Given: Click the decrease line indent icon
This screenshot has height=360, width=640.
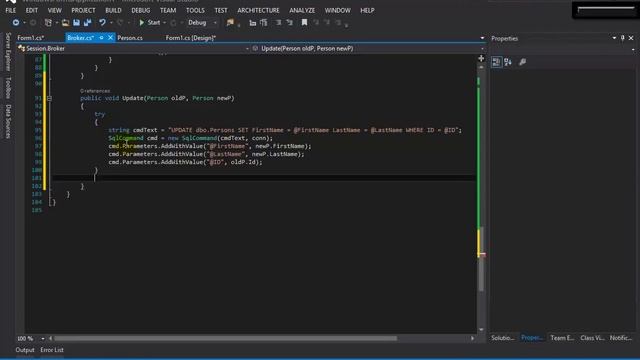Looking at the screenshot, I should [253, 23].
